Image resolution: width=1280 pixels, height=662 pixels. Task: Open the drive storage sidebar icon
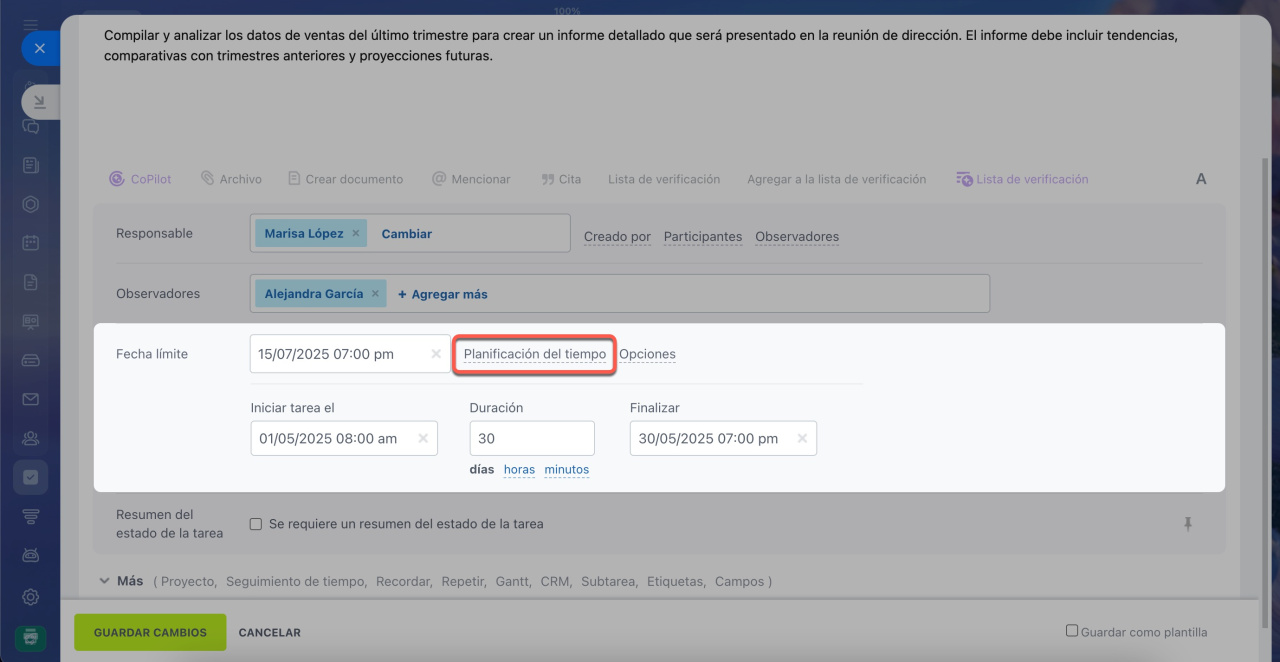tap(31, 360)
